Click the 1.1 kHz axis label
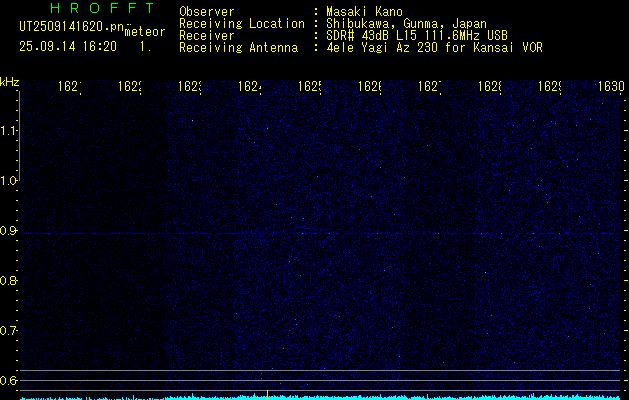This screenshot has width=629, height=400. coord(8,130)
